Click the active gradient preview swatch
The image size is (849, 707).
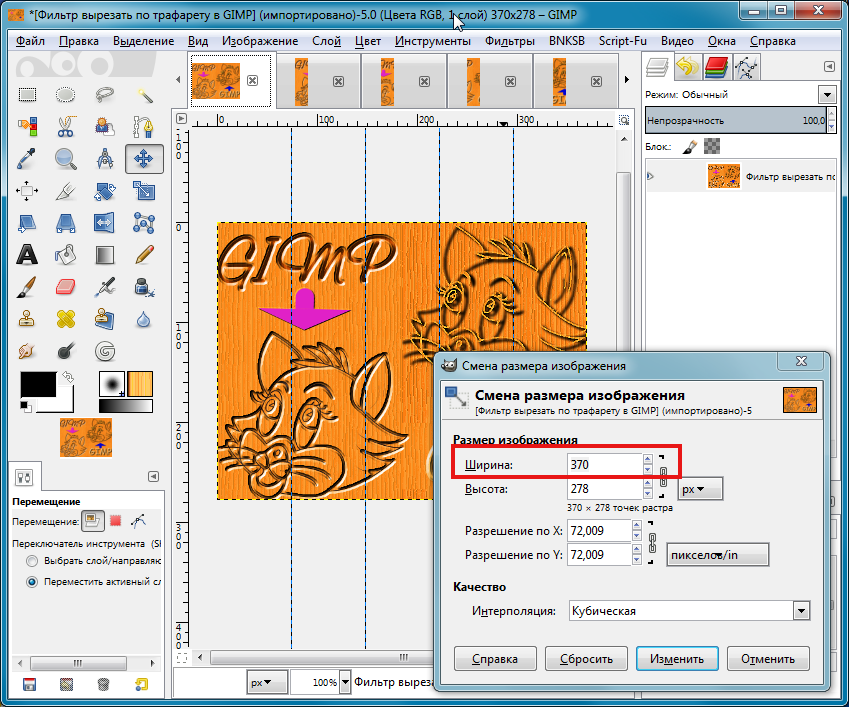point(126,406)
